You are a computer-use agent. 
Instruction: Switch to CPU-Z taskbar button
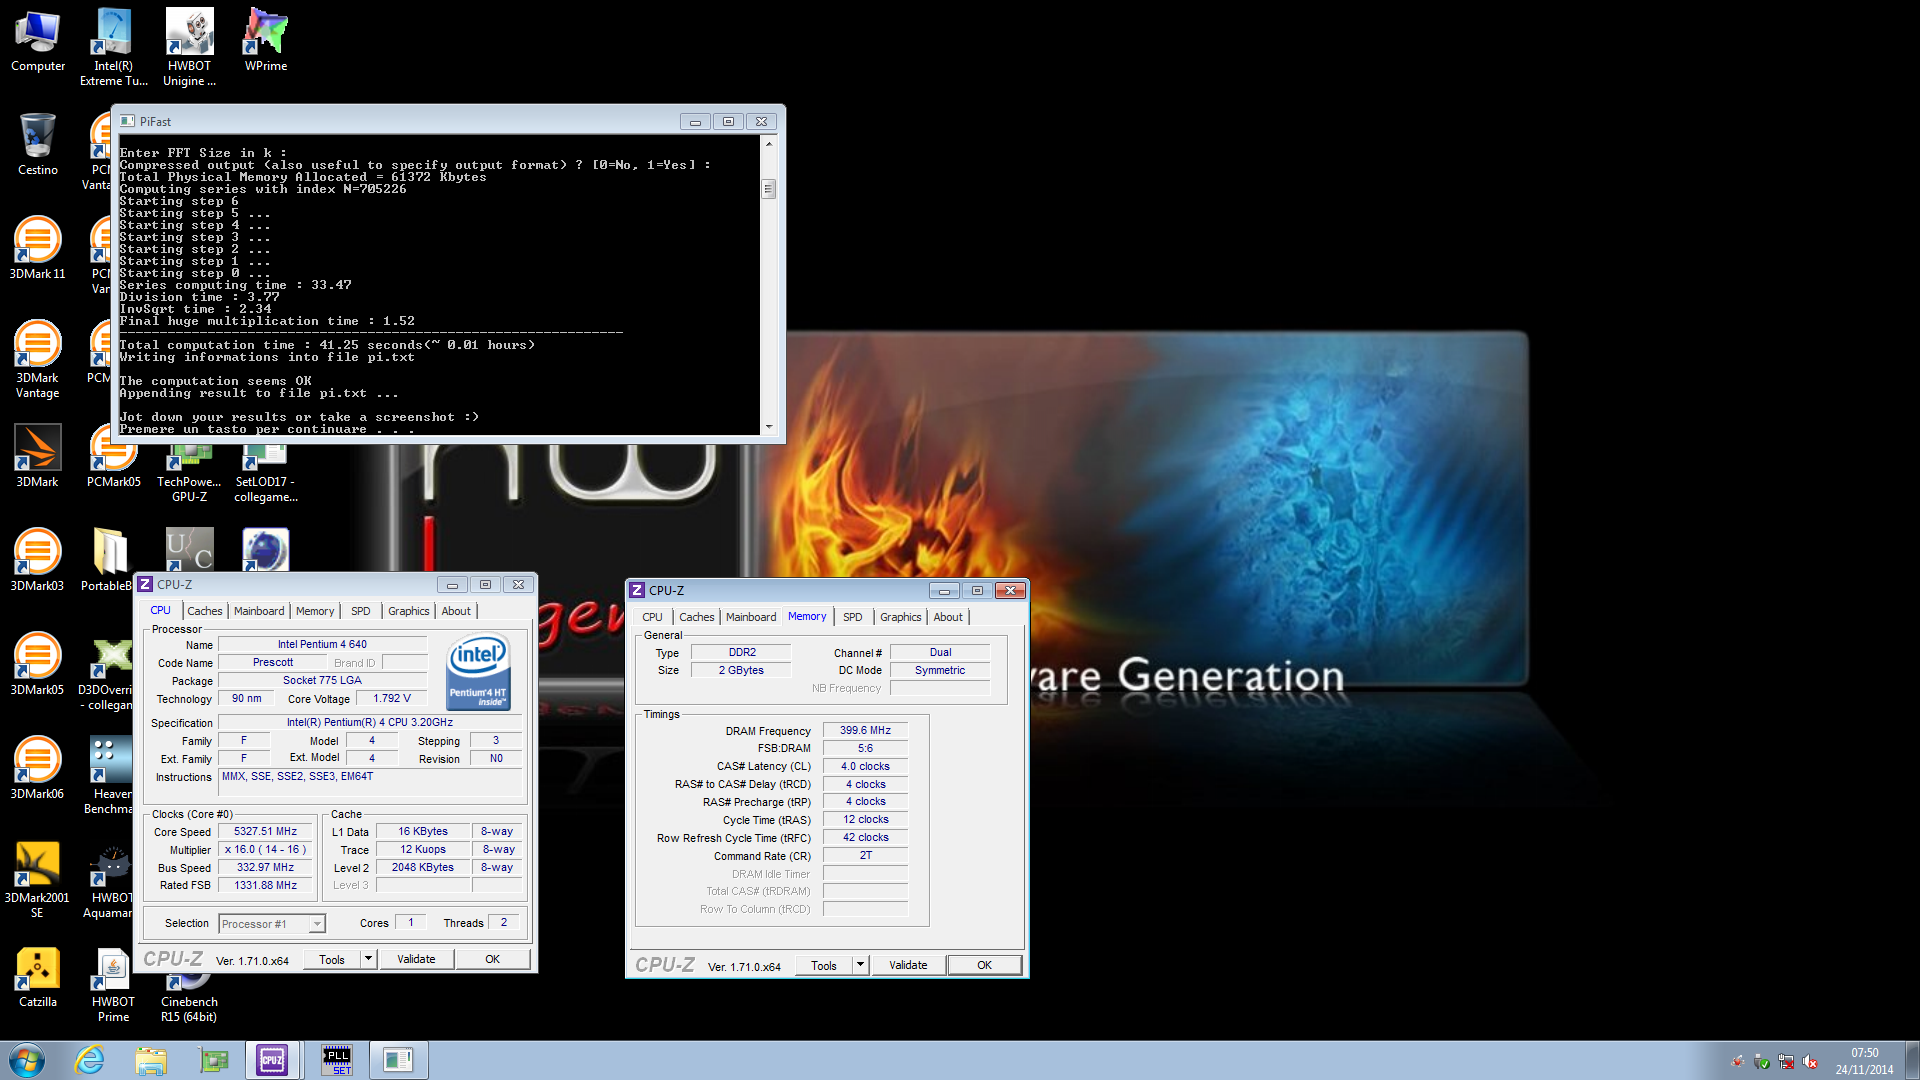click(x=272, y=1060)
